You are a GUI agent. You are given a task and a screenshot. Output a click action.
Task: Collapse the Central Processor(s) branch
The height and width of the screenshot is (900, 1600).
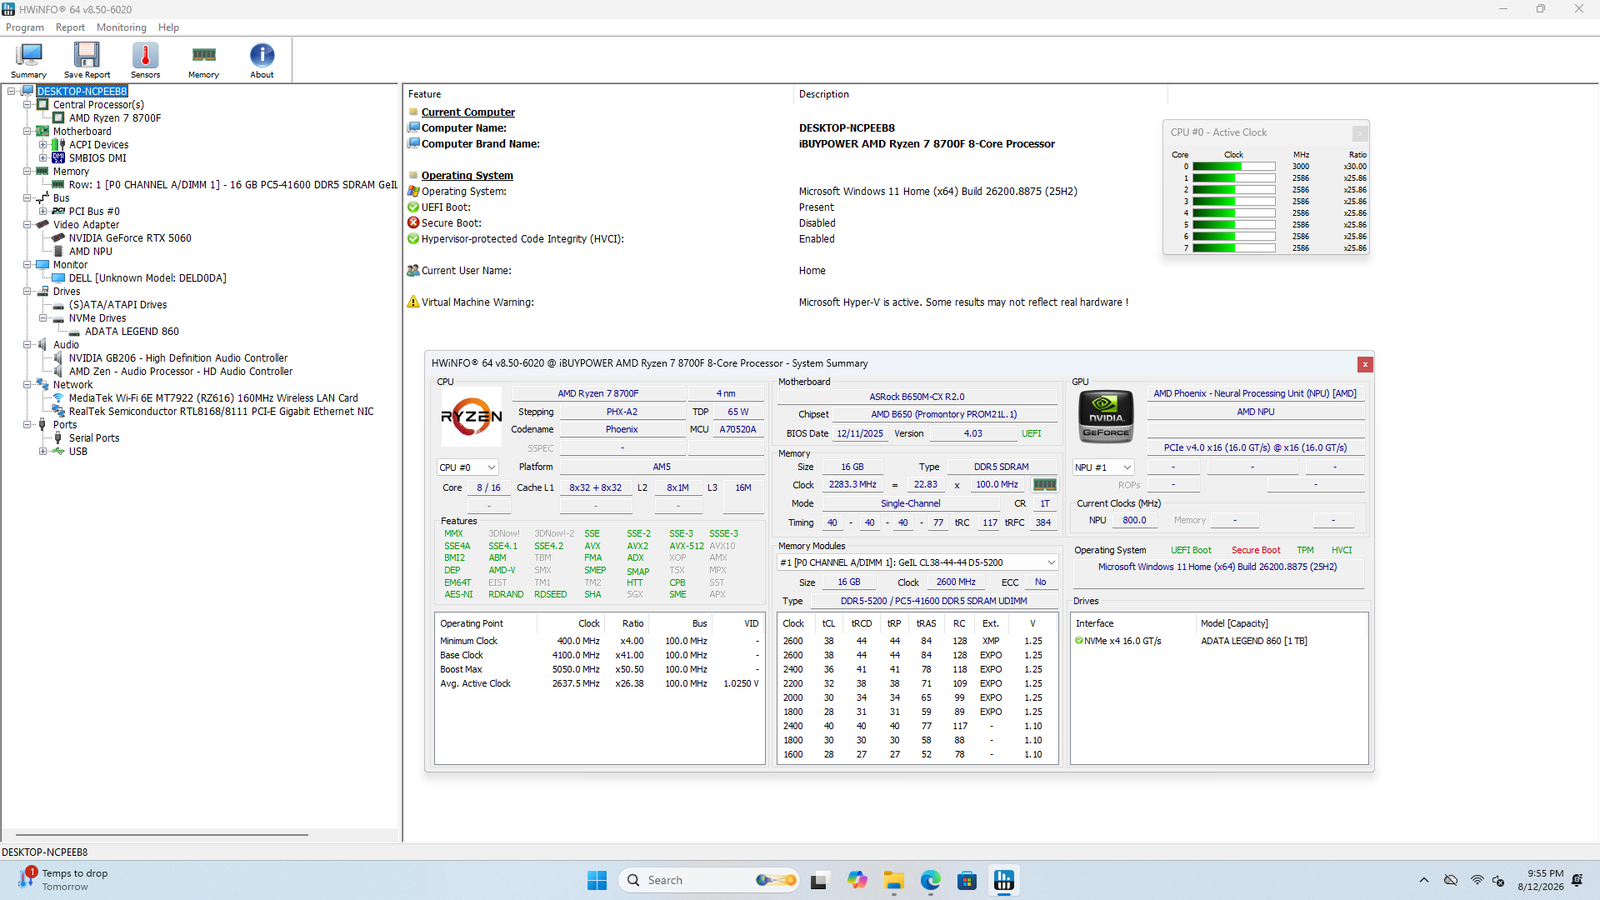coord(27,104)
